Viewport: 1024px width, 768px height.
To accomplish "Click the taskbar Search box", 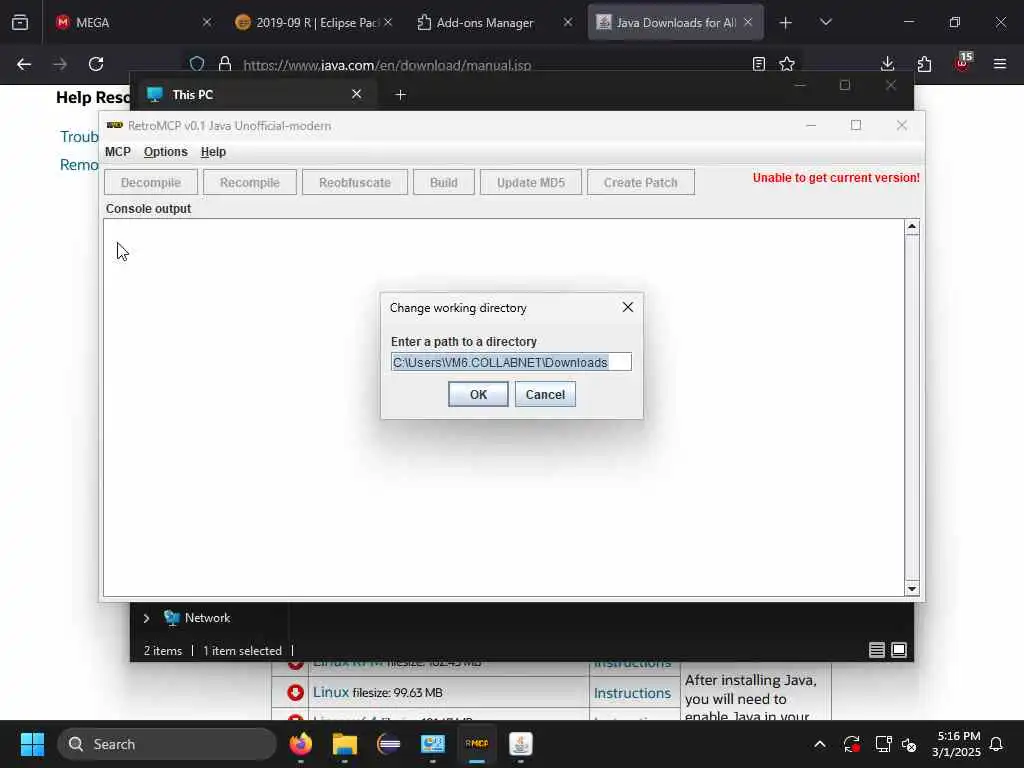I will click(x=167, y=744).
